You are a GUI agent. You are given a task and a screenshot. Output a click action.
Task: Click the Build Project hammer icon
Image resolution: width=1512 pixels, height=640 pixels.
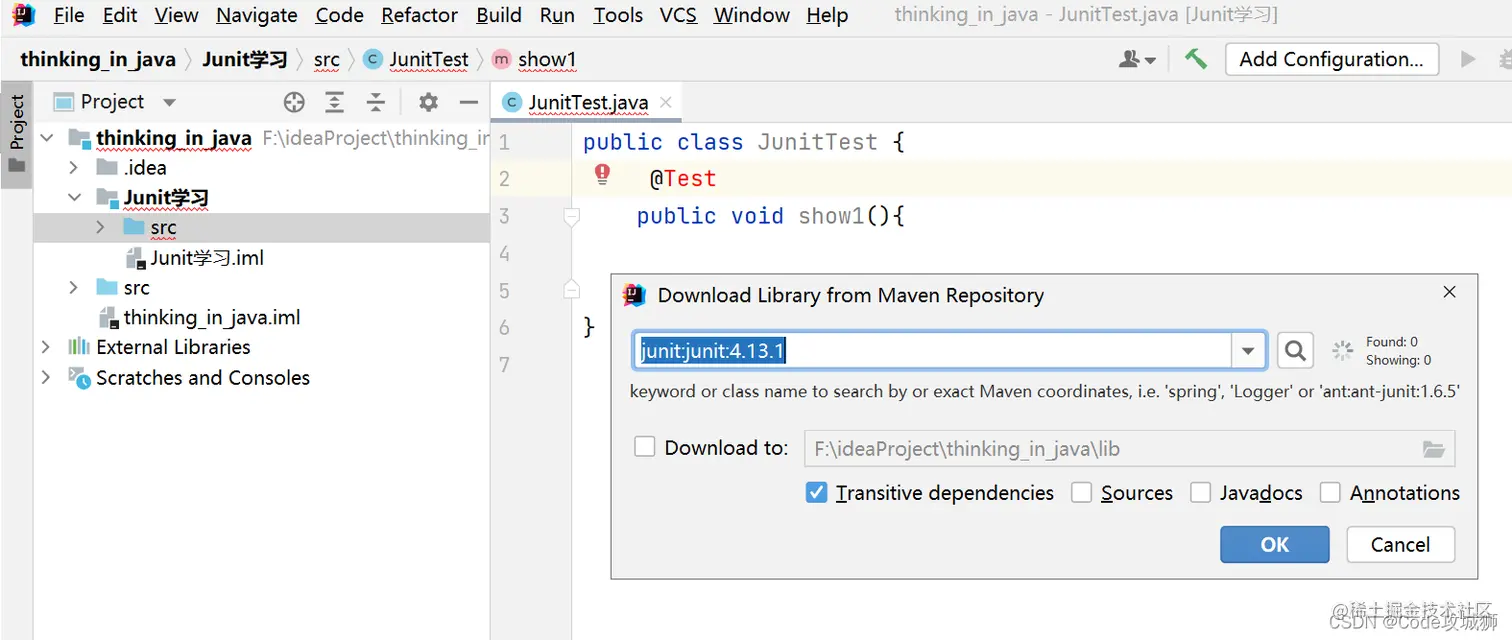tap(1196, 59)
